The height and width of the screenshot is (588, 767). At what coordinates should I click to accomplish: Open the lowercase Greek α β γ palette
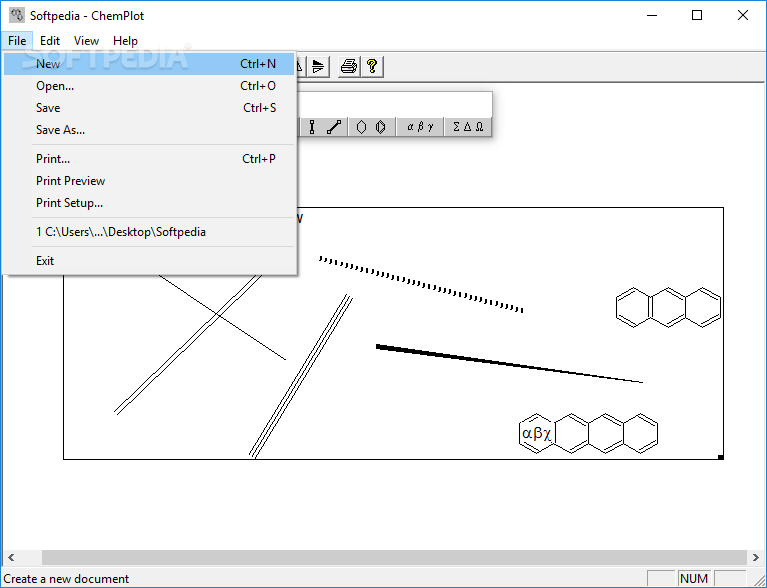(420, 127)
